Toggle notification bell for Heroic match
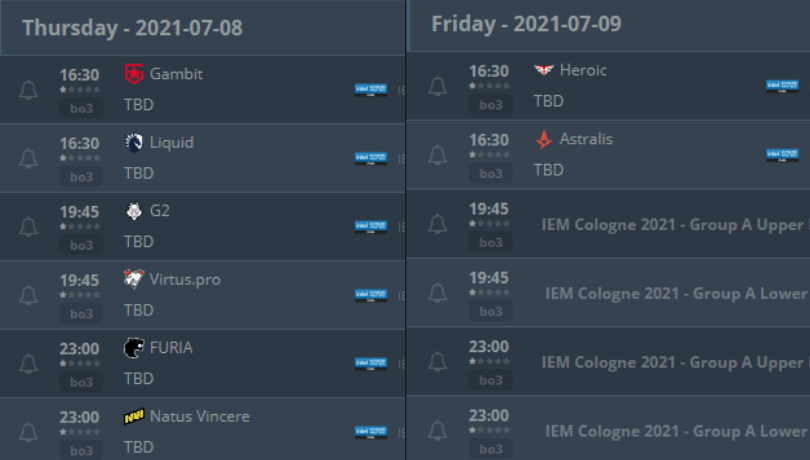Image resolution: width=810 pixels, height=460 pixels. tap(437, 87)
